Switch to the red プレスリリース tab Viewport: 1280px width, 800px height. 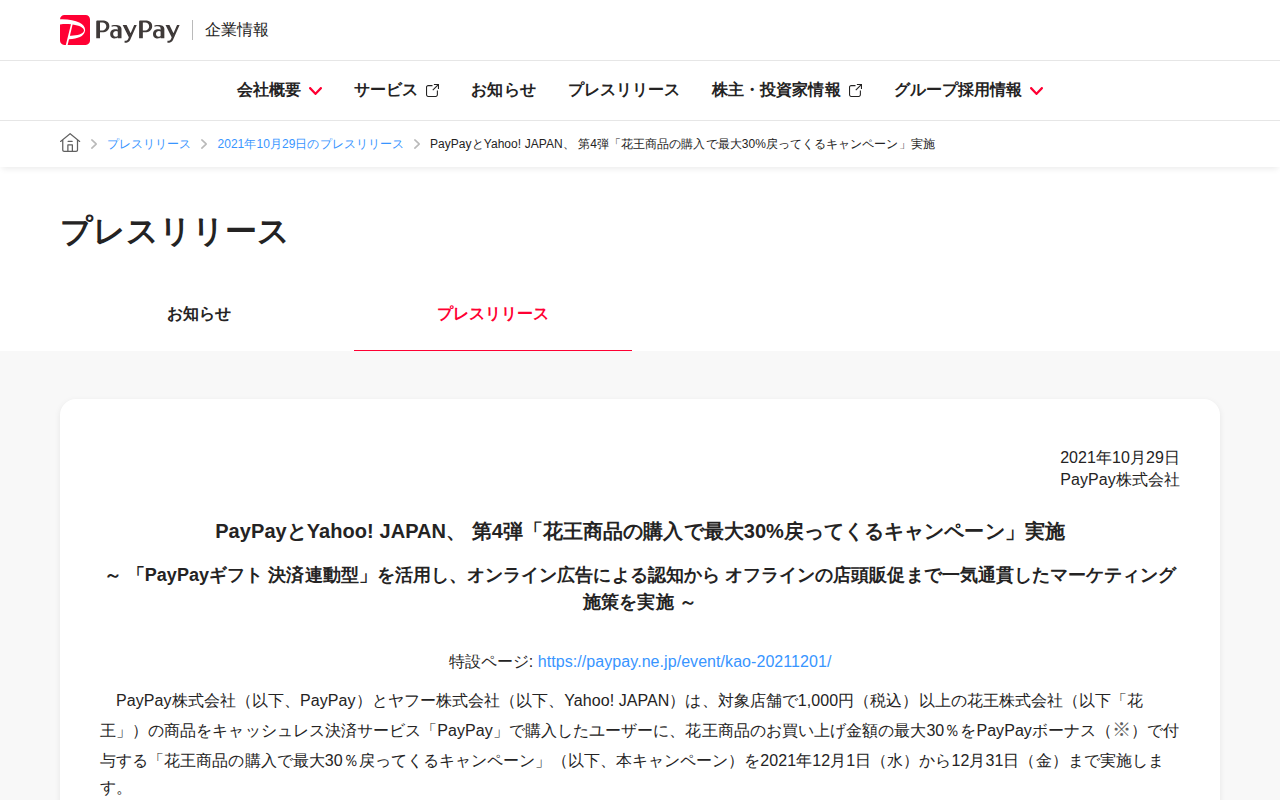coord(493,314)
